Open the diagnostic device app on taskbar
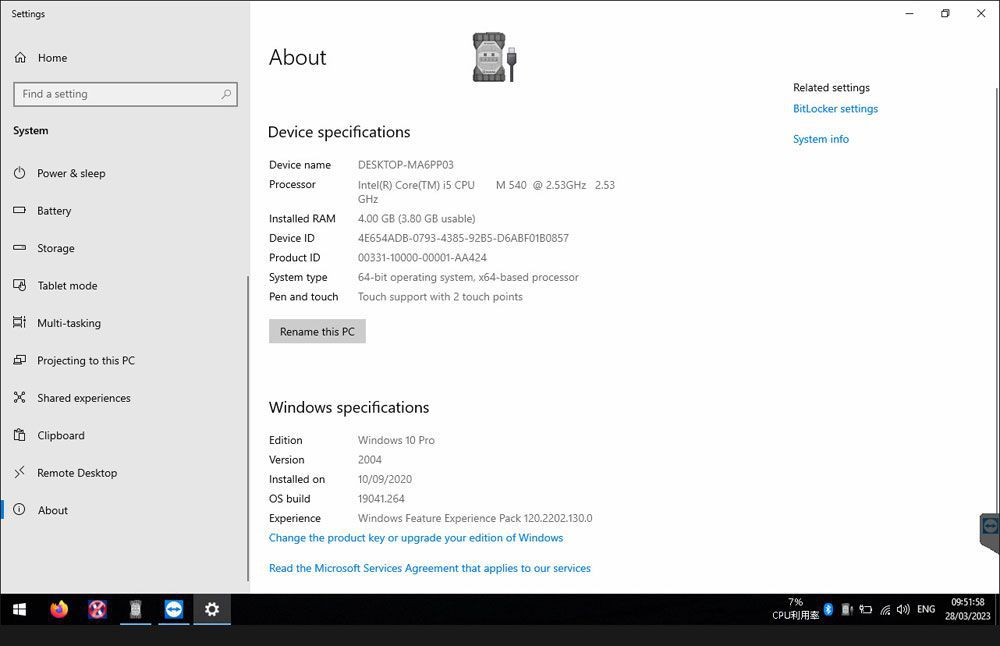 [135, 610]
